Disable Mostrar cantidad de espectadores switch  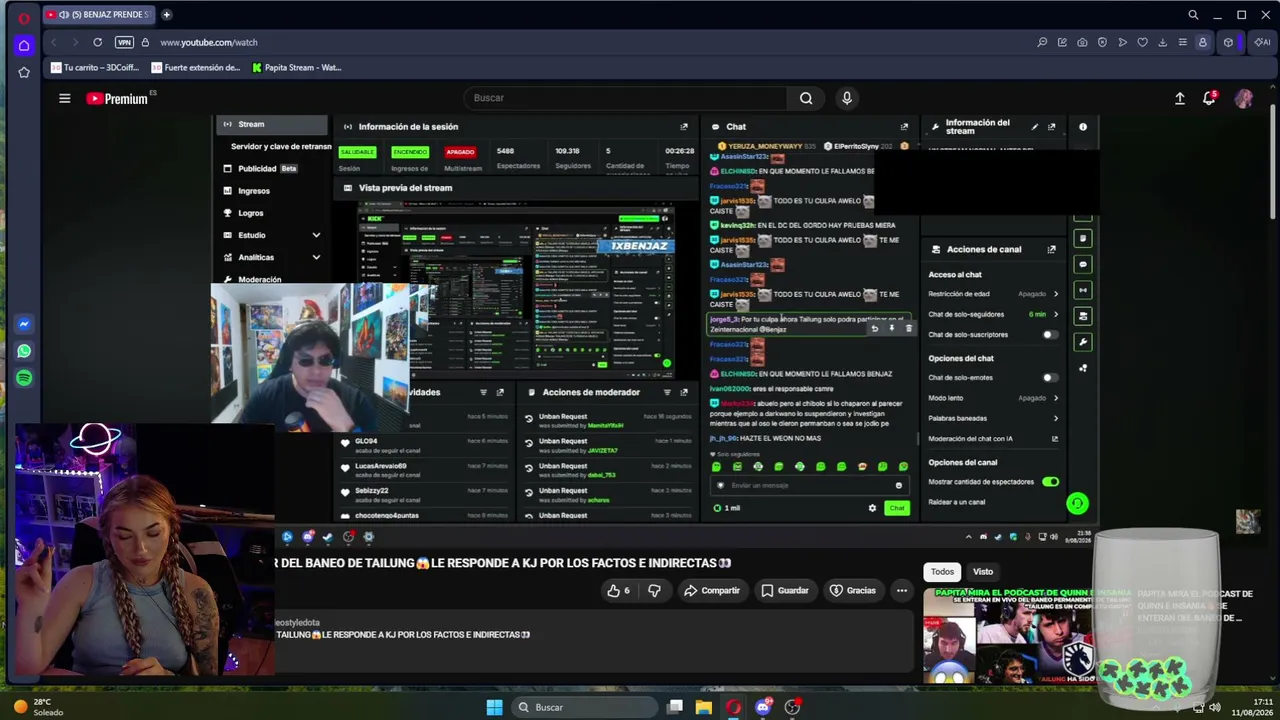(1050, 482)
